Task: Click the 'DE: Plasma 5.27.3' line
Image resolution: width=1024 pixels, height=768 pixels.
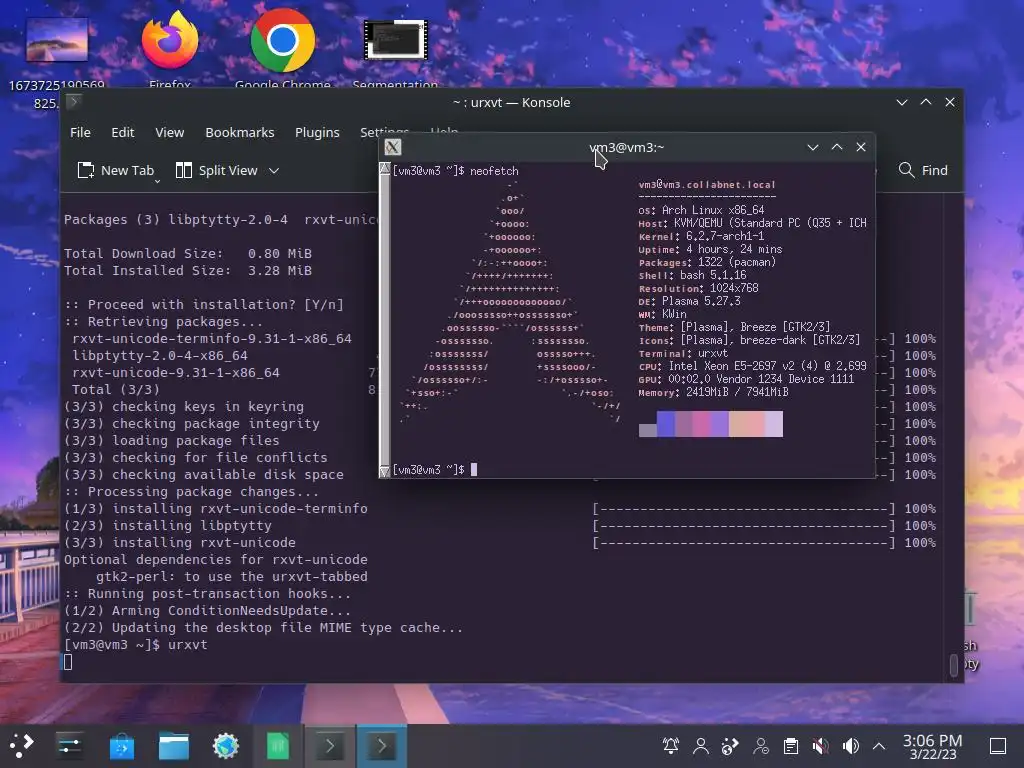Action: [690, 301]
